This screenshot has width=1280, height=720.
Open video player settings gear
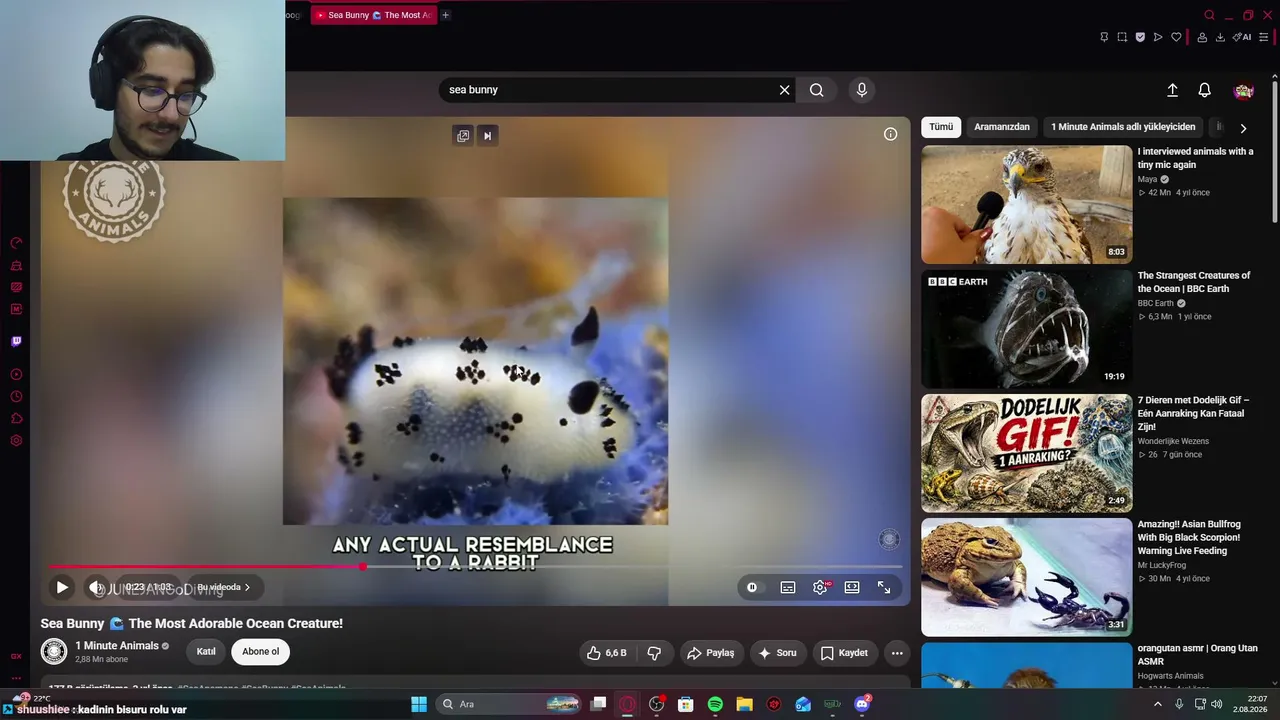(820, 587)
